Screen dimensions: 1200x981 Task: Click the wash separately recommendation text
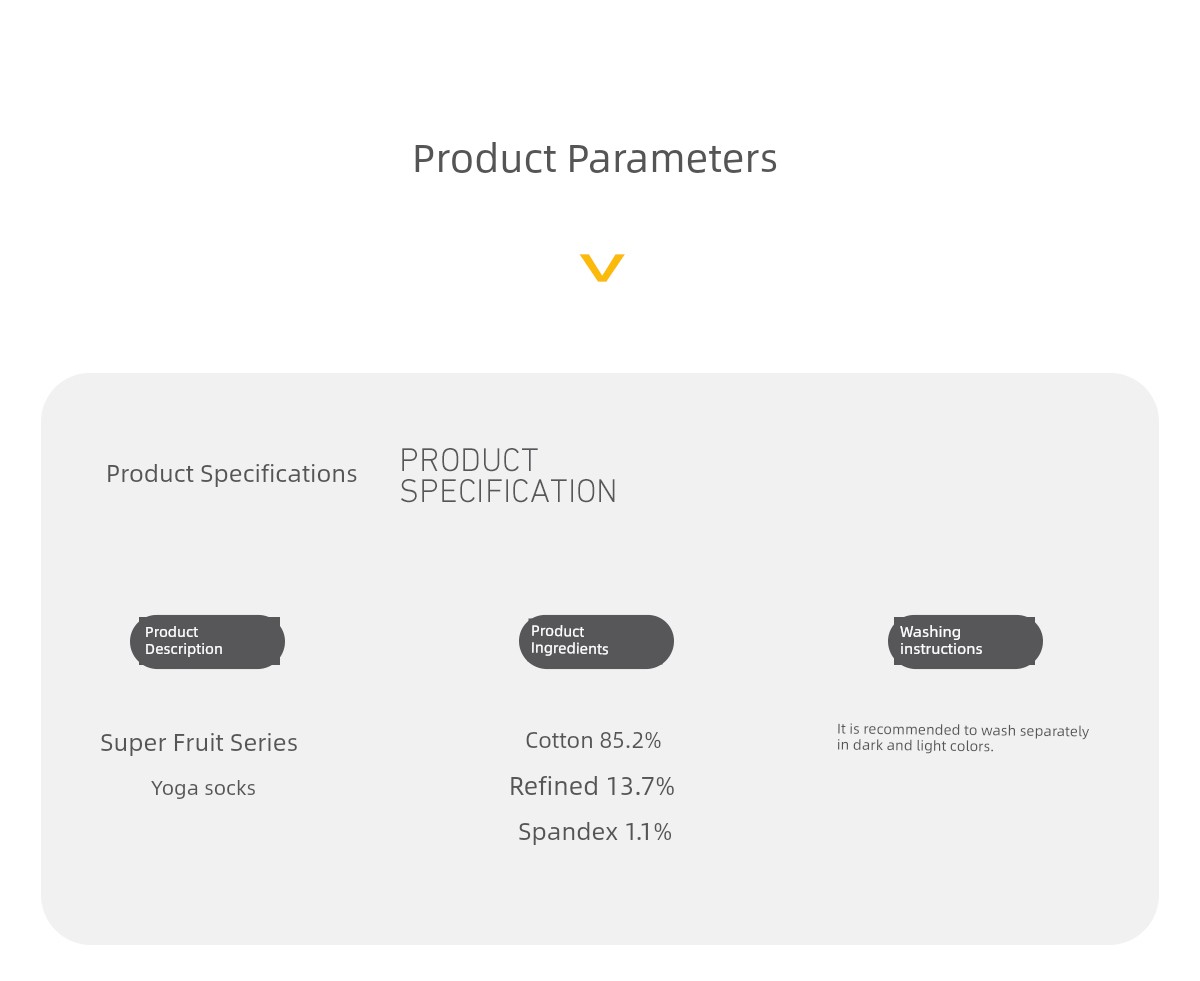pos(963,738)
